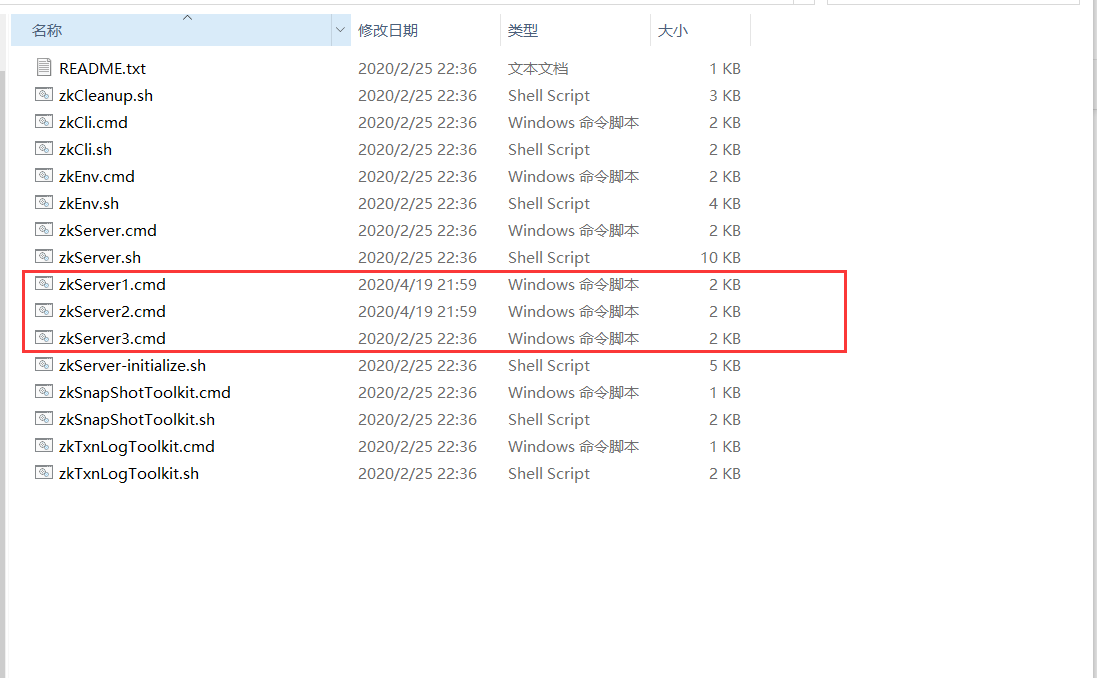Select the zkEnv.sh file name
This screenshot has height=678, width=1097.
pos(89,204)
